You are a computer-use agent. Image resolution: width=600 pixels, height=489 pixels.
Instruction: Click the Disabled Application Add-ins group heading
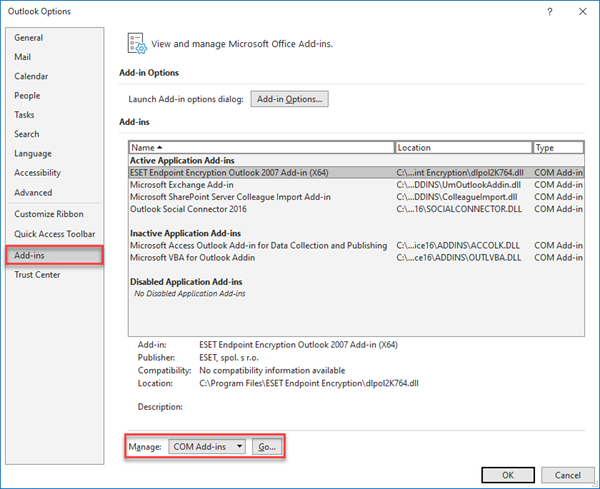point(186,282)
